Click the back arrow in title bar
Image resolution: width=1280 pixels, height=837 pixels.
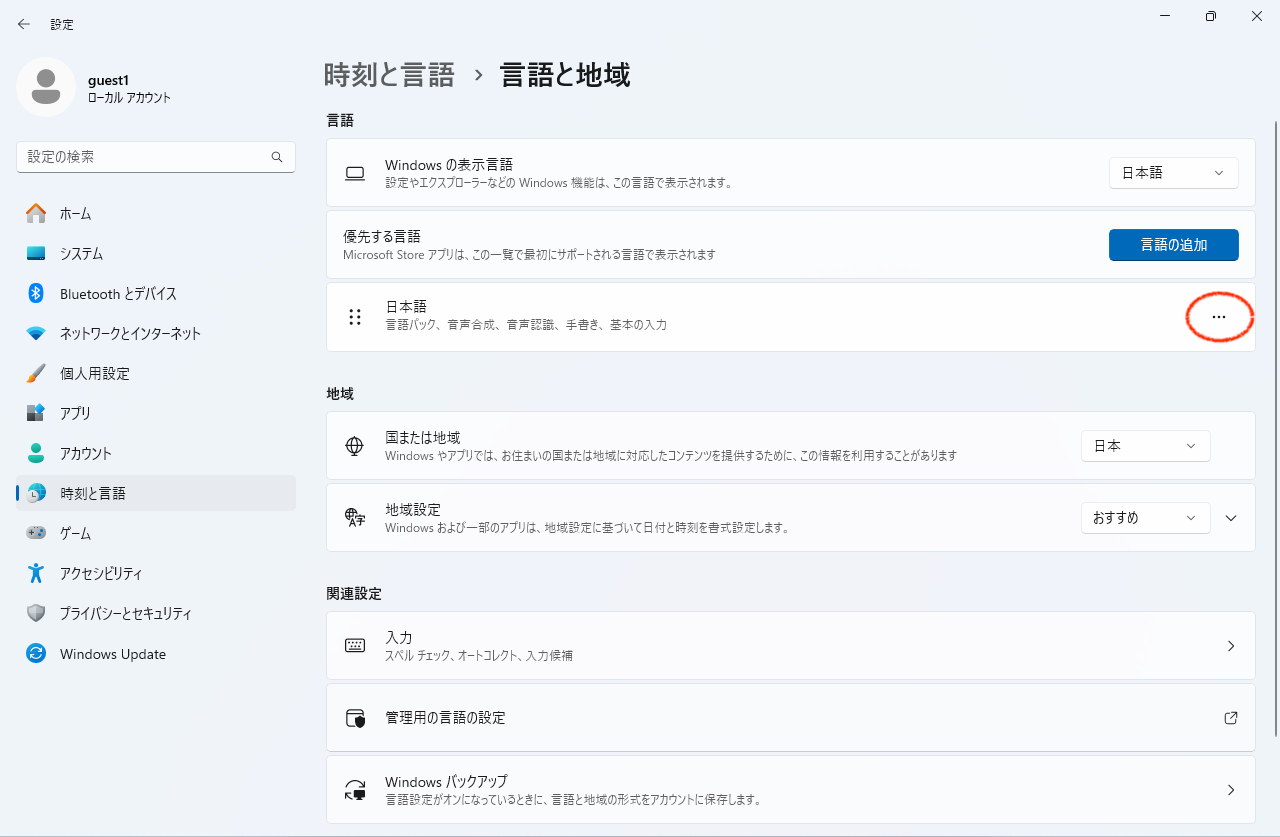click(x=24, y=24)
